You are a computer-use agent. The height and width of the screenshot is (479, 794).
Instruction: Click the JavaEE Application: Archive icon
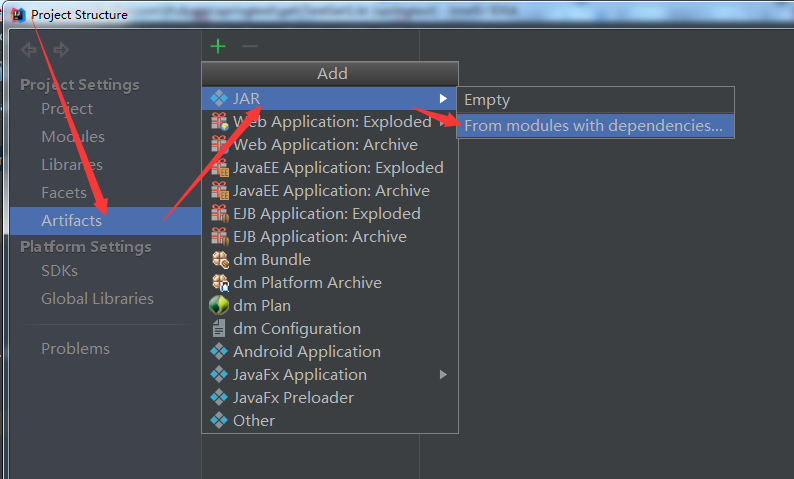[x=220, y=190]
